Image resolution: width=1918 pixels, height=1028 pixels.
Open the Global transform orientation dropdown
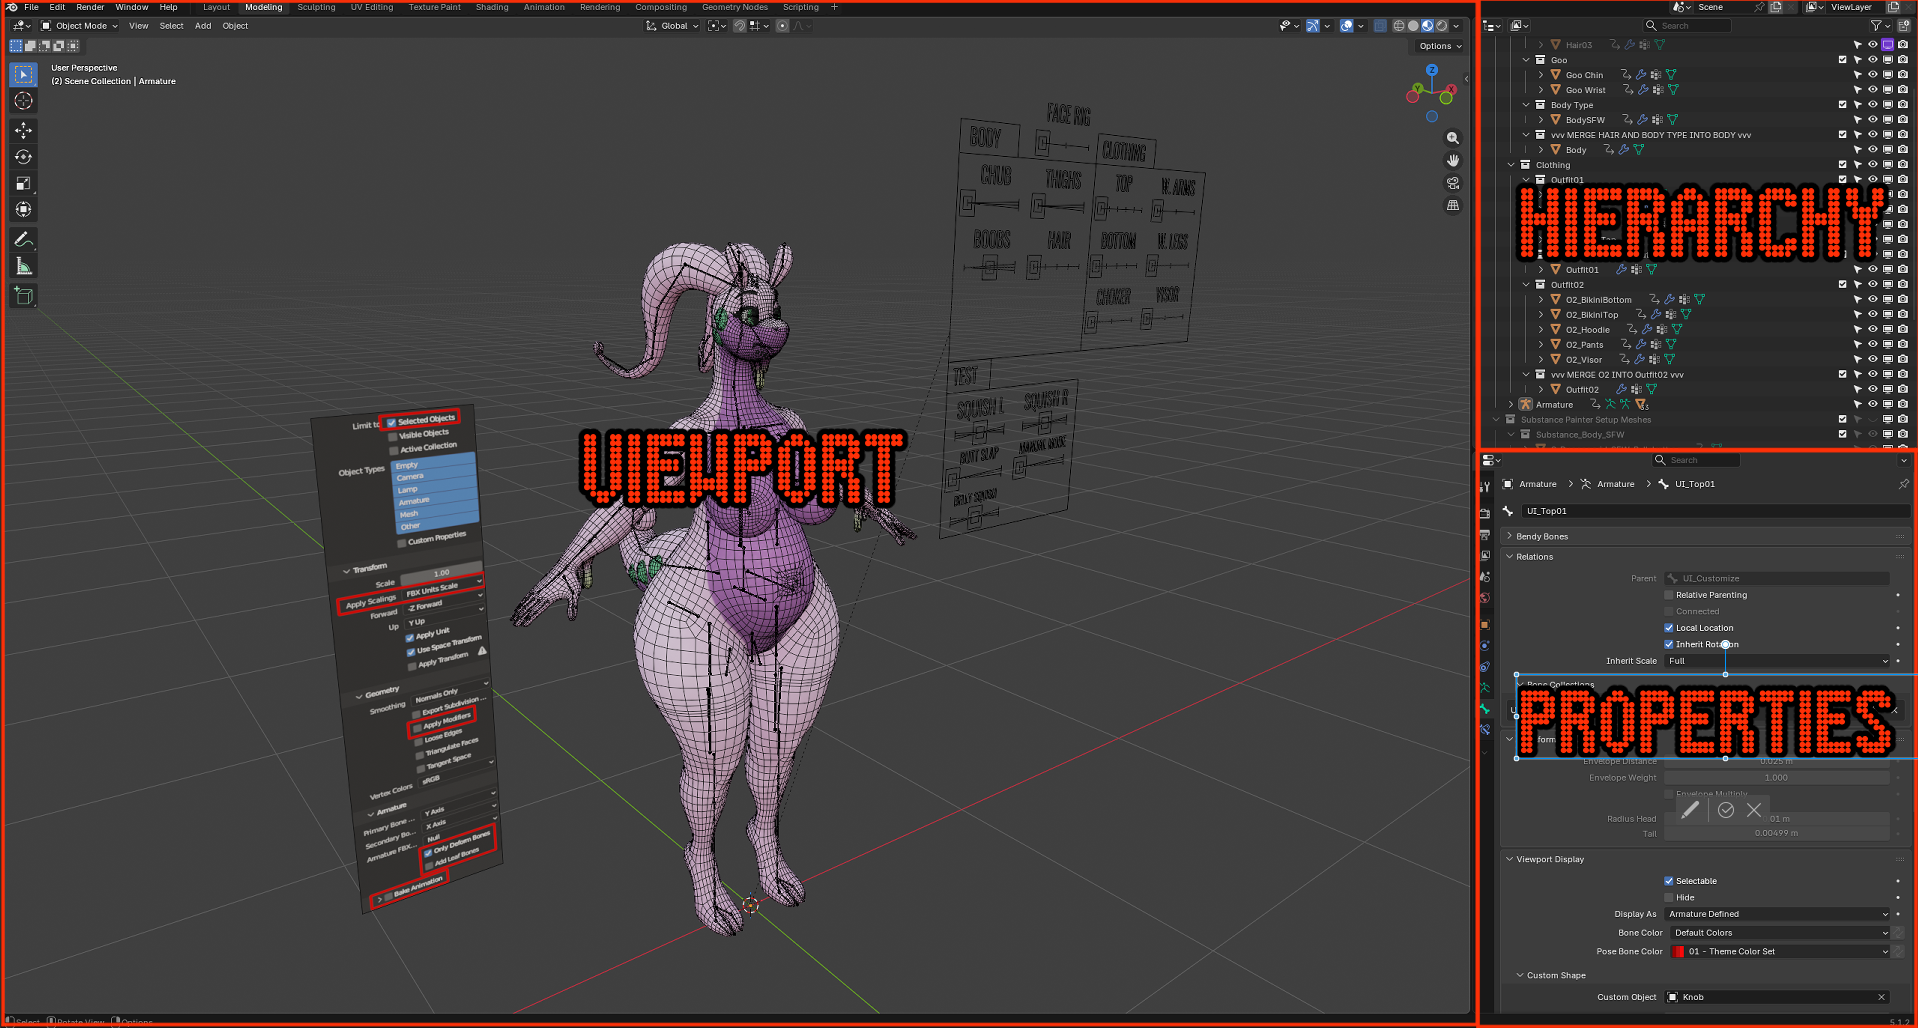[672, 26]
